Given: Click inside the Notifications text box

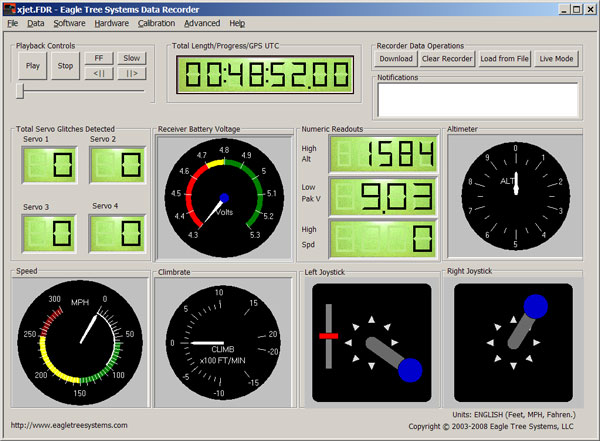Looking at the screenshot, I should (x=477, y=100).
